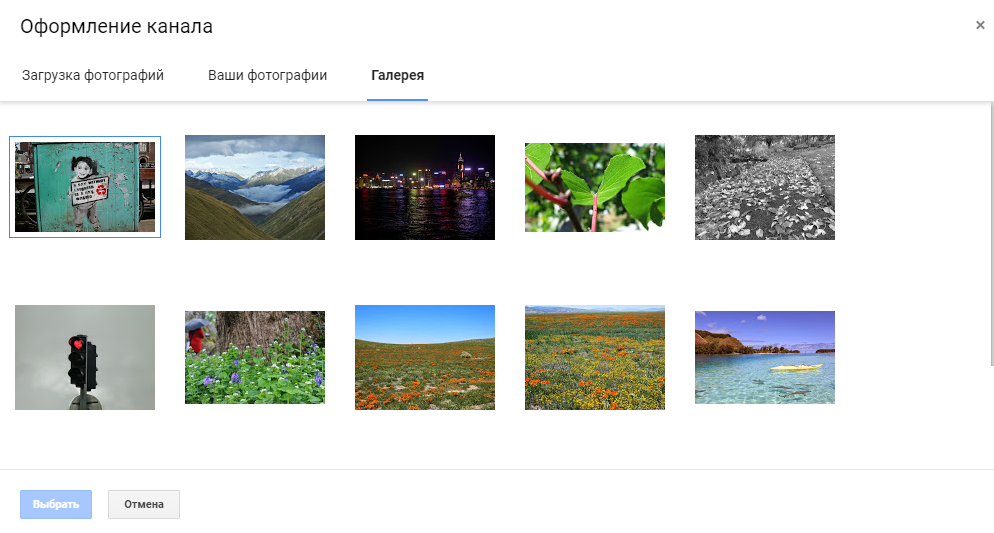Select the wide wildflower meadow photo
994x533 pixels.
pos(595,357)
